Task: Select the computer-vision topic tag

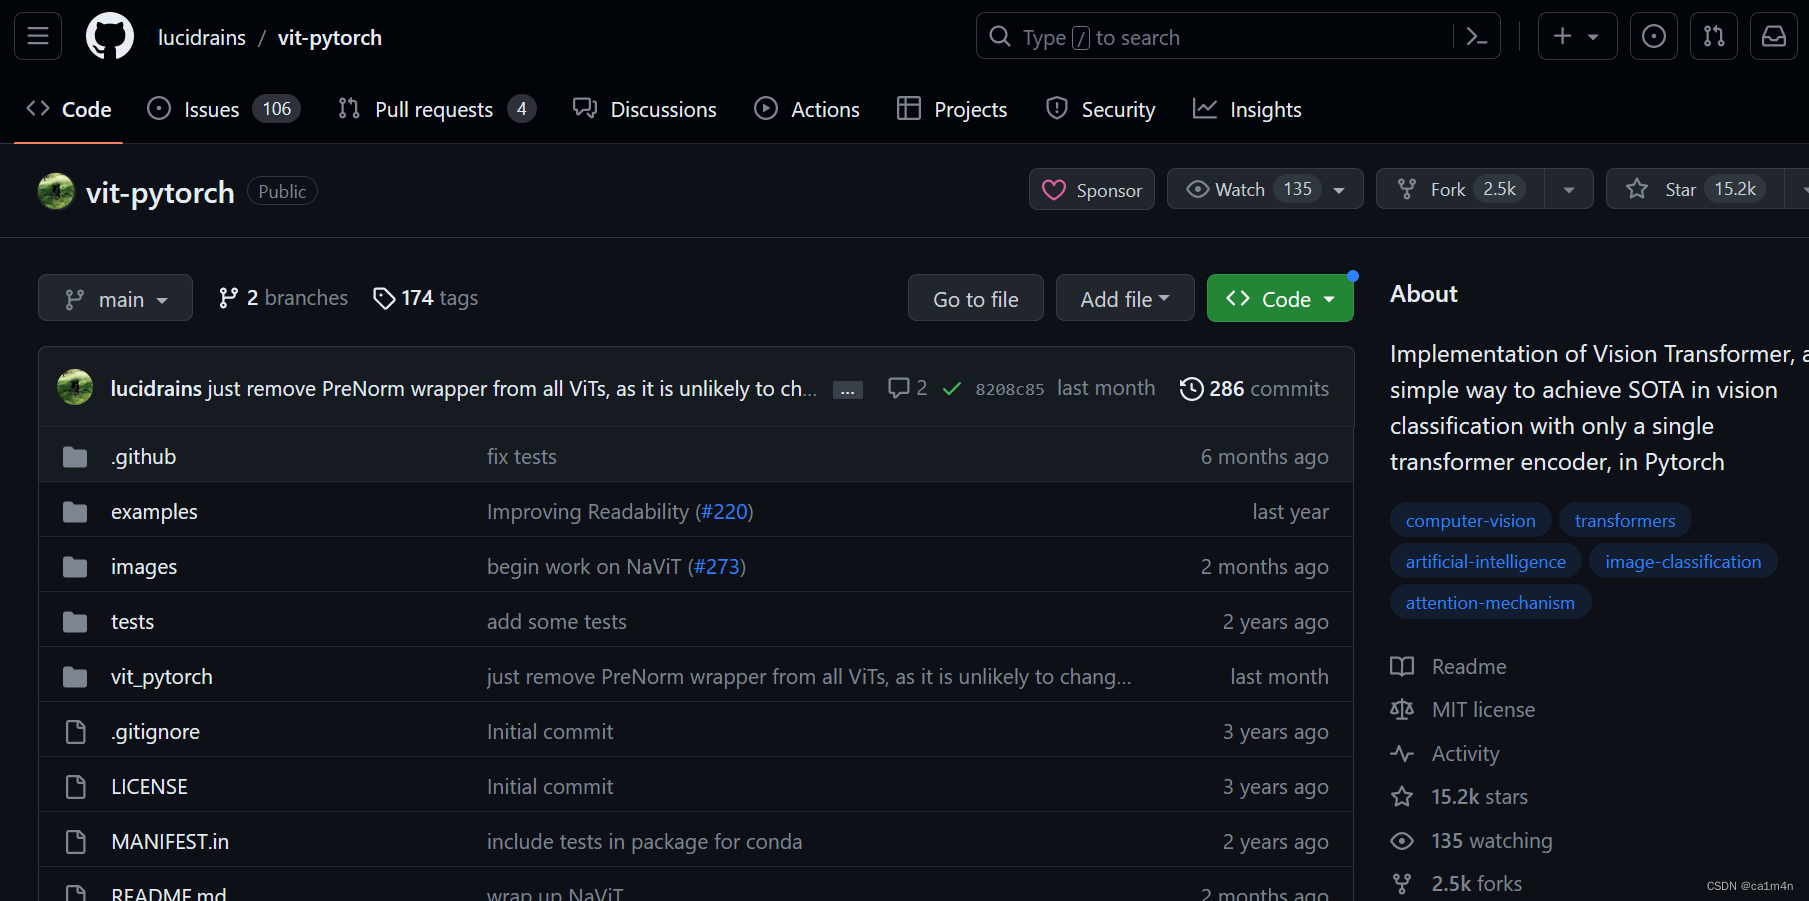Action: click(1470, 521)
